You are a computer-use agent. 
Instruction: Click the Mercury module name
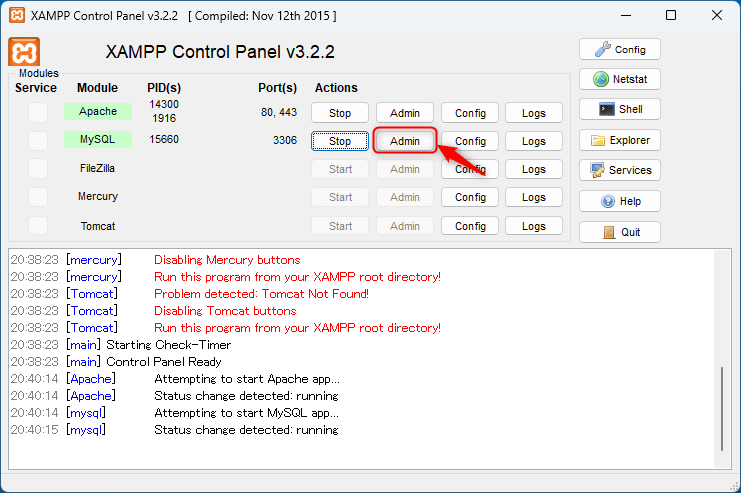point(98,196)
